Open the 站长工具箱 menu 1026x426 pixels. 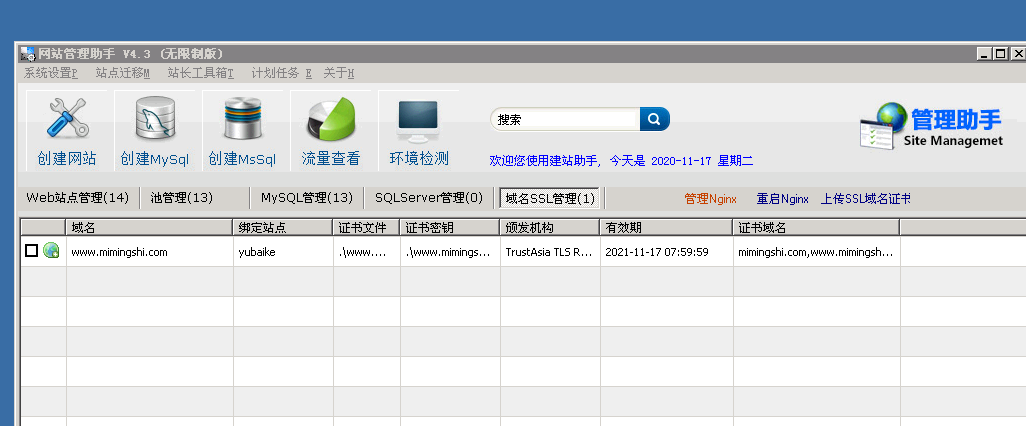coord(201,73)
